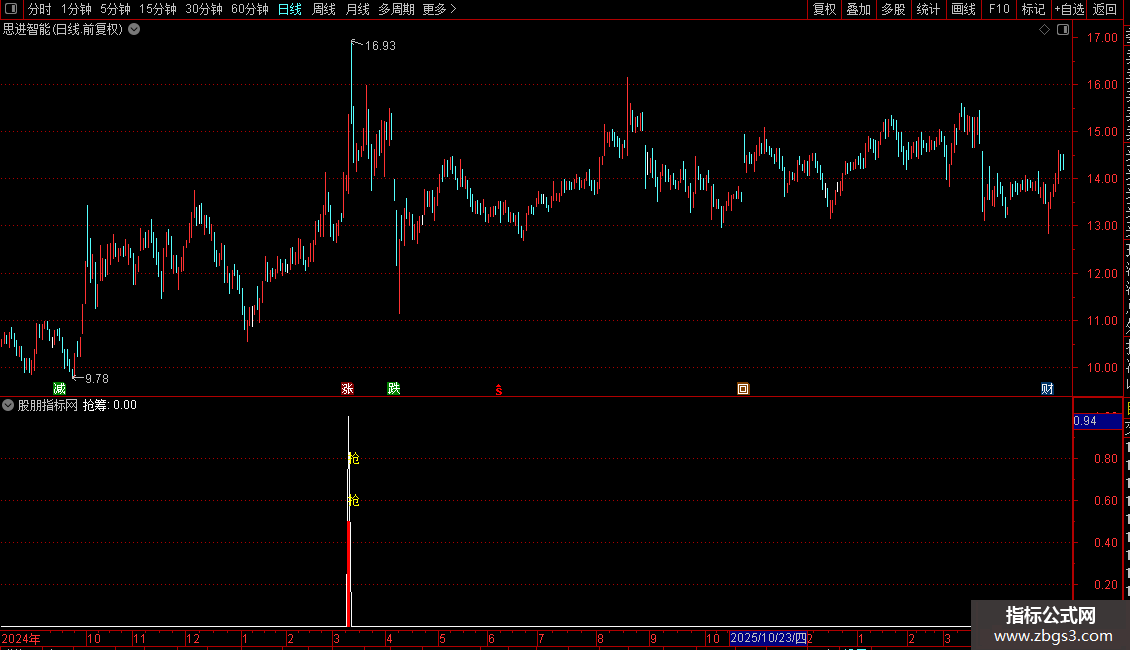The width and height of the screenshot is (1130, 650).
Task: Open the 多周期 tab
Action: tap(396, 9)
